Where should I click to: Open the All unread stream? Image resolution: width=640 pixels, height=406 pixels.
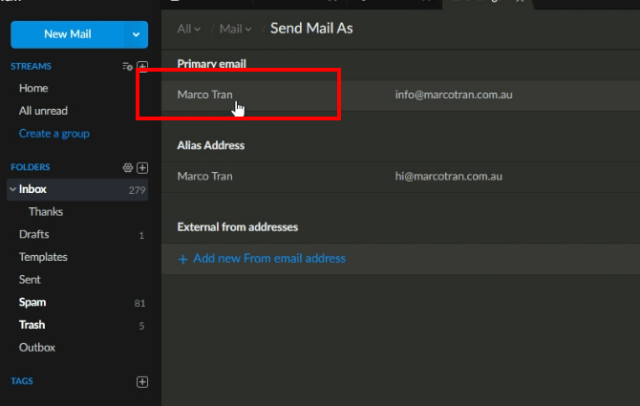[x=43, y=111]
